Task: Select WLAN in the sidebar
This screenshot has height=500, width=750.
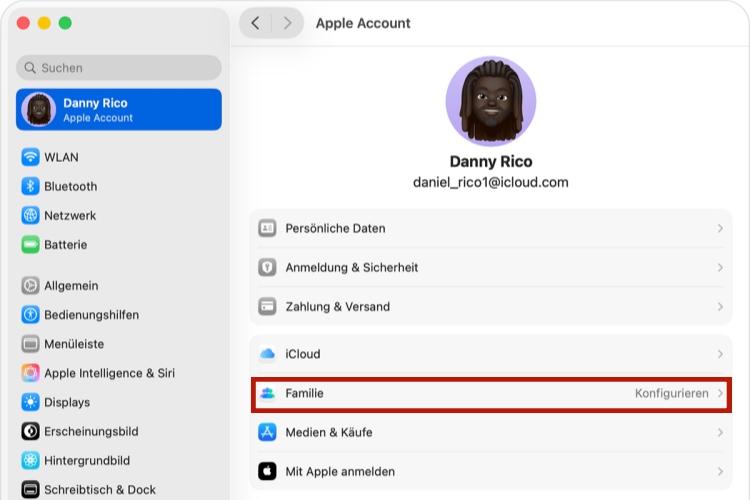Action: [x=119, y=157]
